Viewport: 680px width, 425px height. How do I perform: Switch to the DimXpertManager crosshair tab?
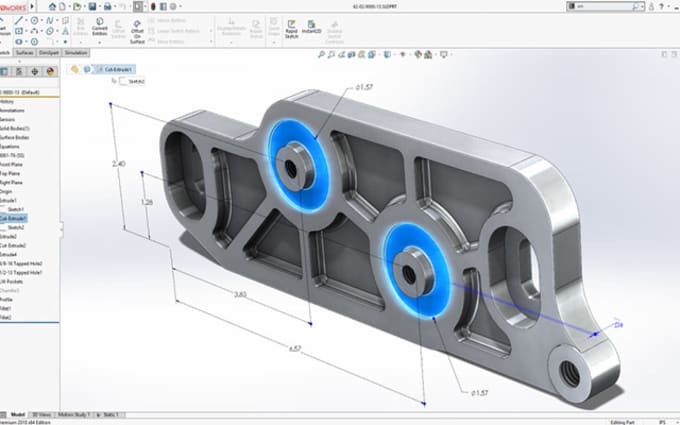point(35,71)
